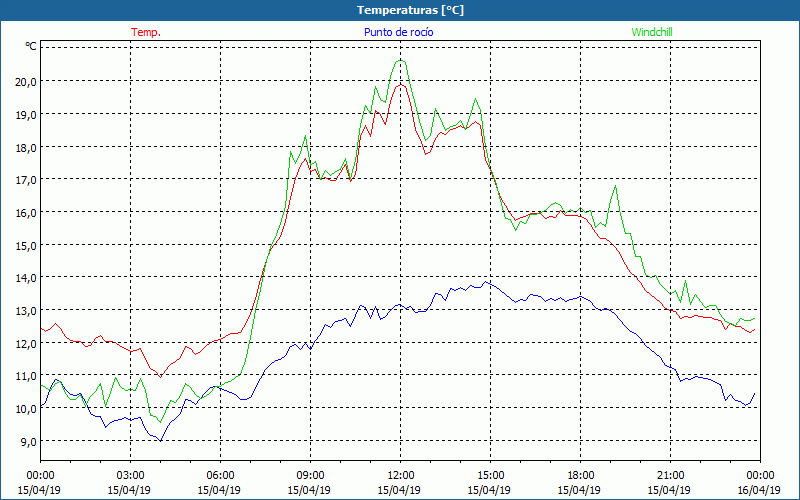
Task: Click the 14,0 y-axis value
Action: [x=27, y=278]
